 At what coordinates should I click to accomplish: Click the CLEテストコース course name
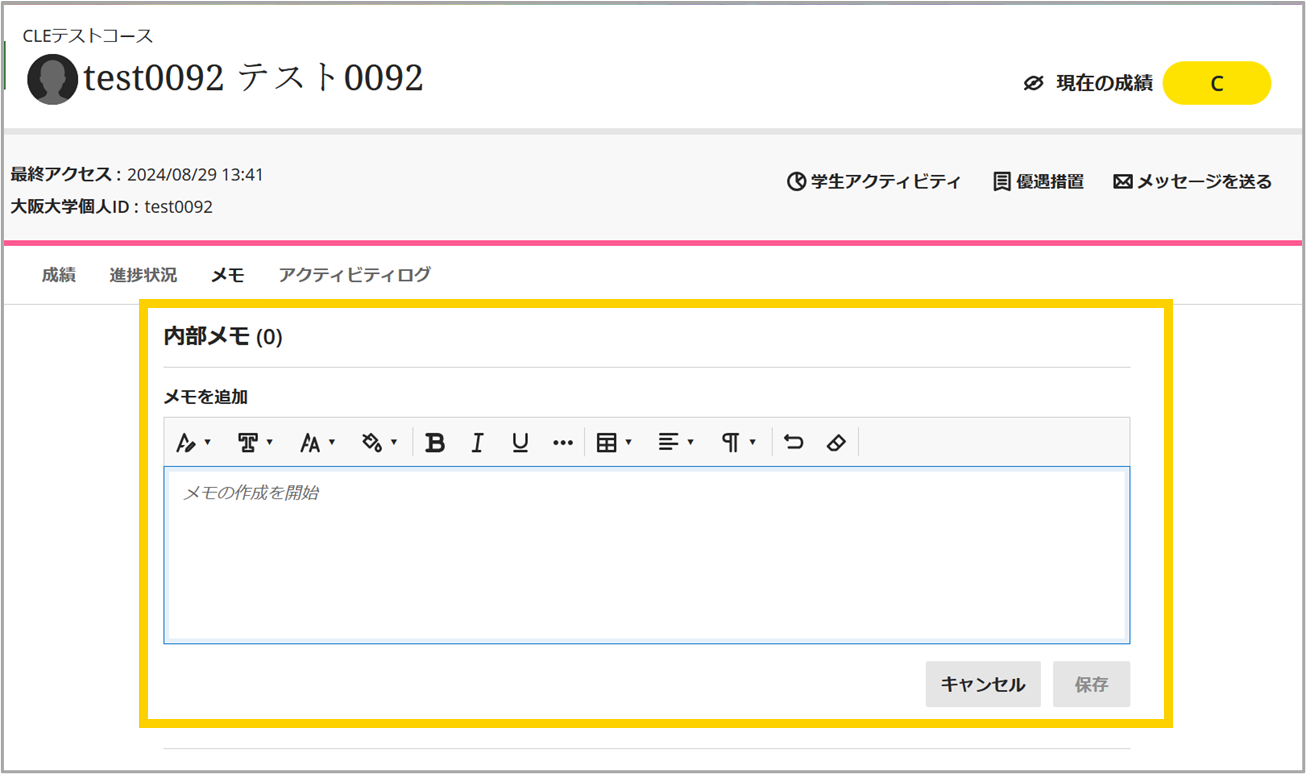point(88,37)
